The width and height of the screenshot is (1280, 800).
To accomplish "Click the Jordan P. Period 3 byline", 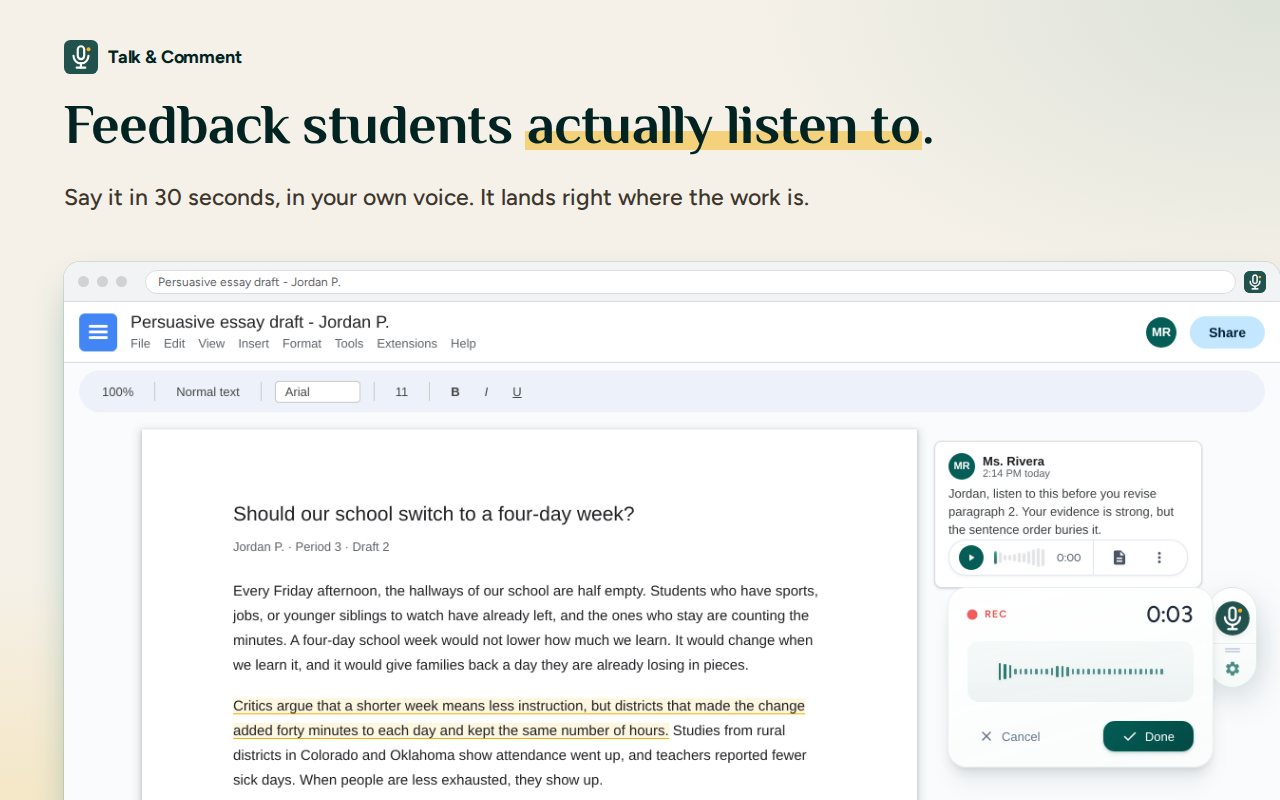I will click(x=311, y=547).
